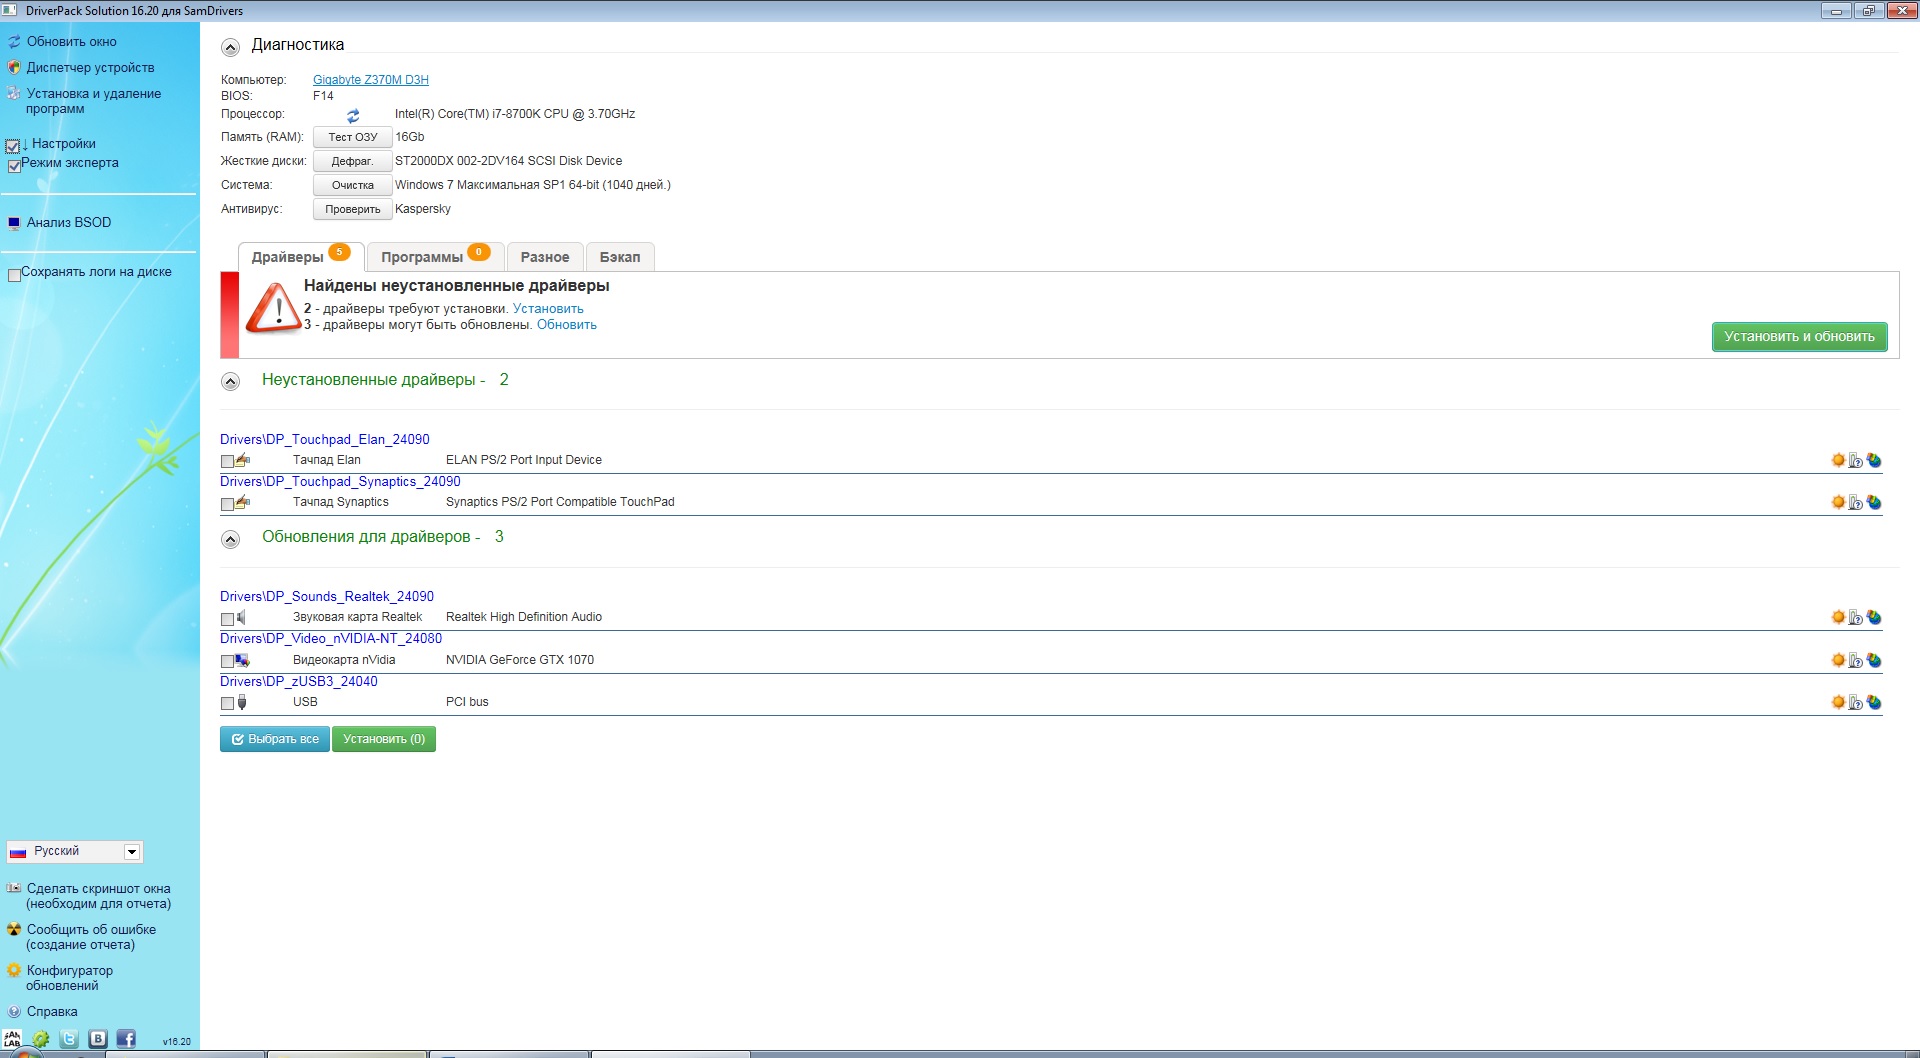Switch to the Бэкап tab
The height and width of the screenshot is (1058, 1920).
click(620, 256)
